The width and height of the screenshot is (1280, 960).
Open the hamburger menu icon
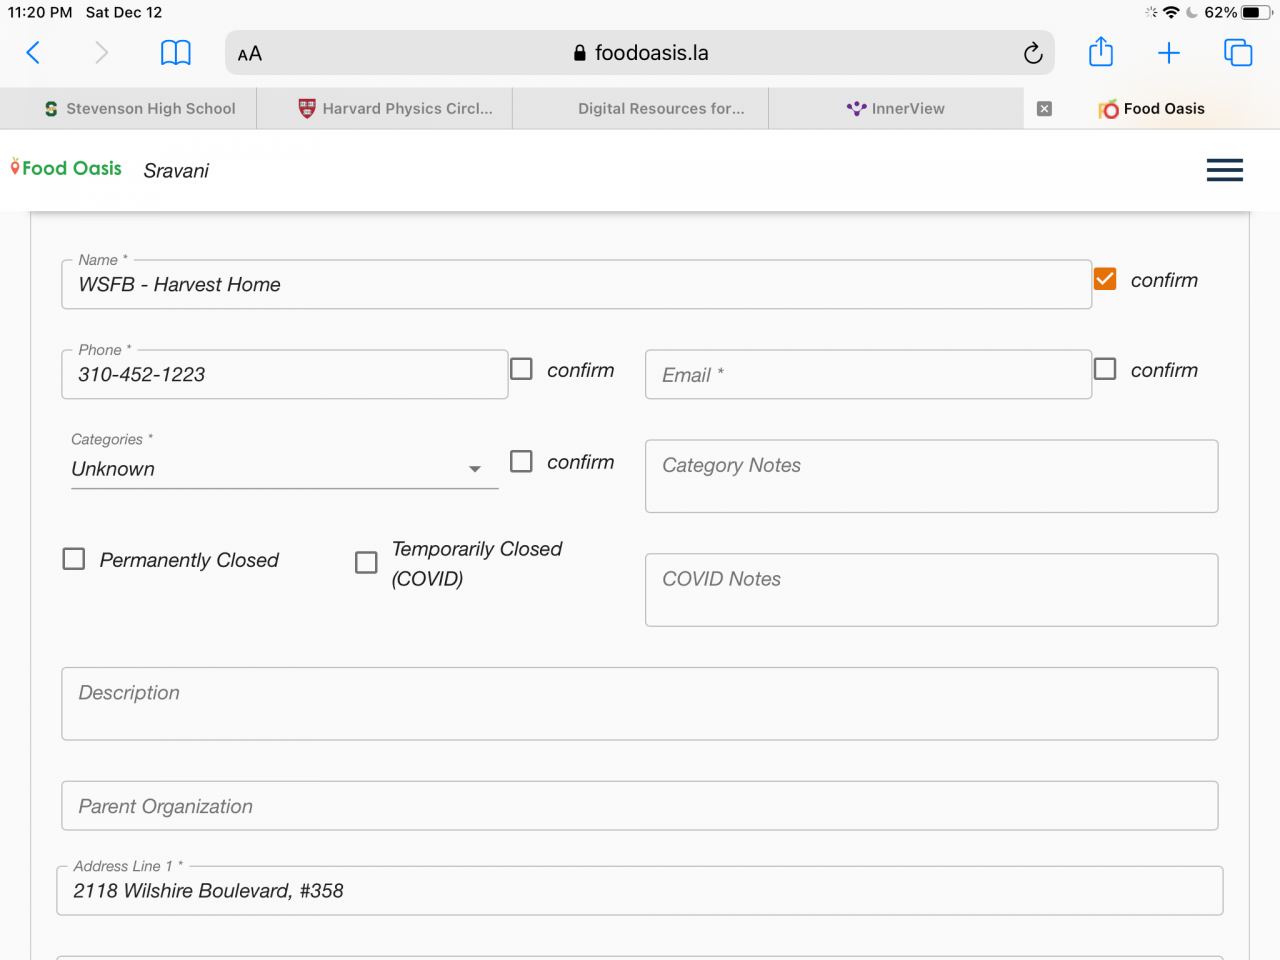click(1225, 170)
